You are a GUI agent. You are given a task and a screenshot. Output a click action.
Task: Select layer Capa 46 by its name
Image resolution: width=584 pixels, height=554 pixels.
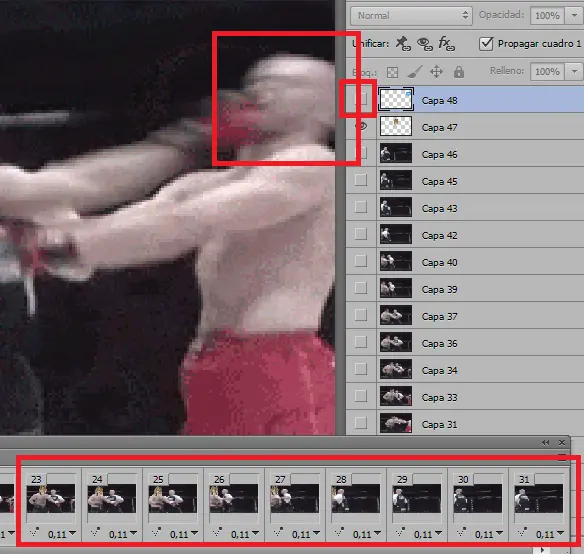tap(439, 155)
